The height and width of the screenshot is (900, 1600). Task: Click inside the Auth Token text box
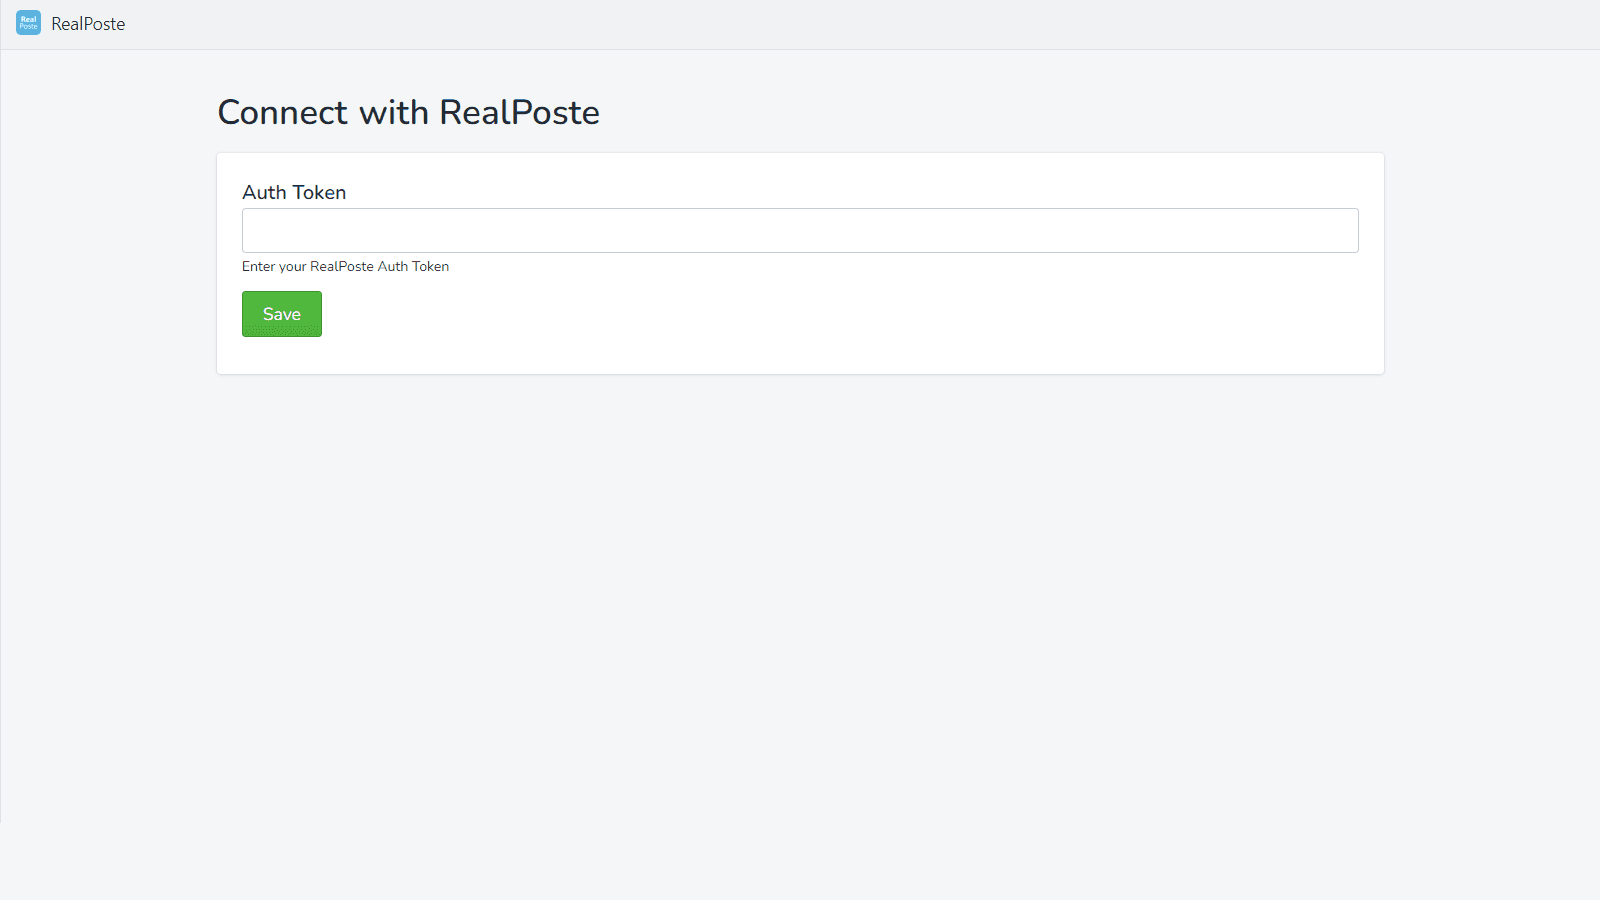point(800,230)
